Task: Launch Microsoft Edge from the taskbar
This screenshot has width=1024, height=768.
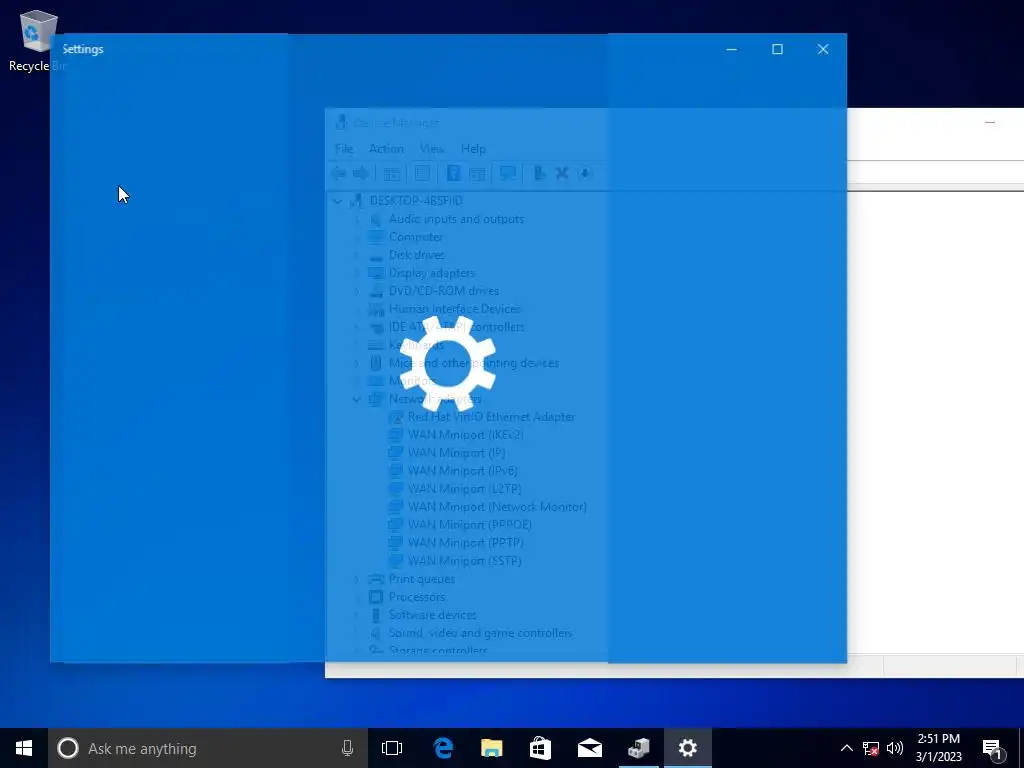Action: pyautogui.click(x=443, y=748)
